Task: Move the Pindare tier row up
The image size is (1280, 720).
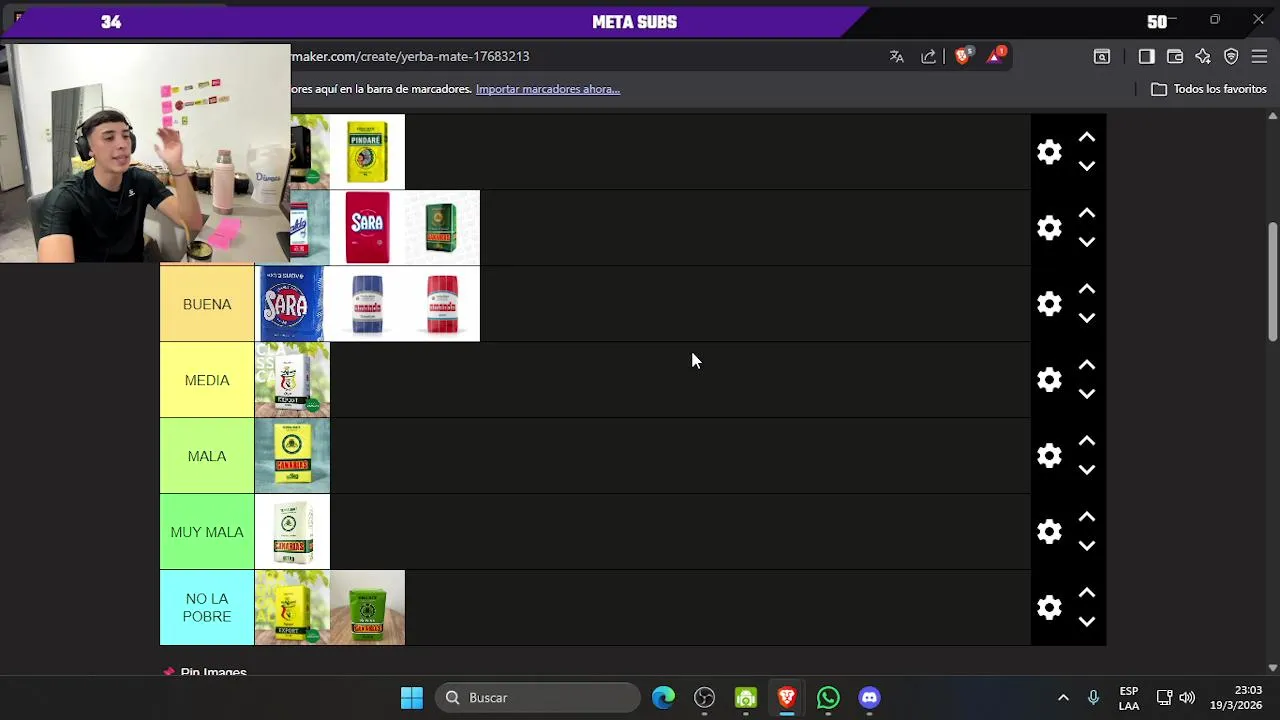Action: (1087, 138)
